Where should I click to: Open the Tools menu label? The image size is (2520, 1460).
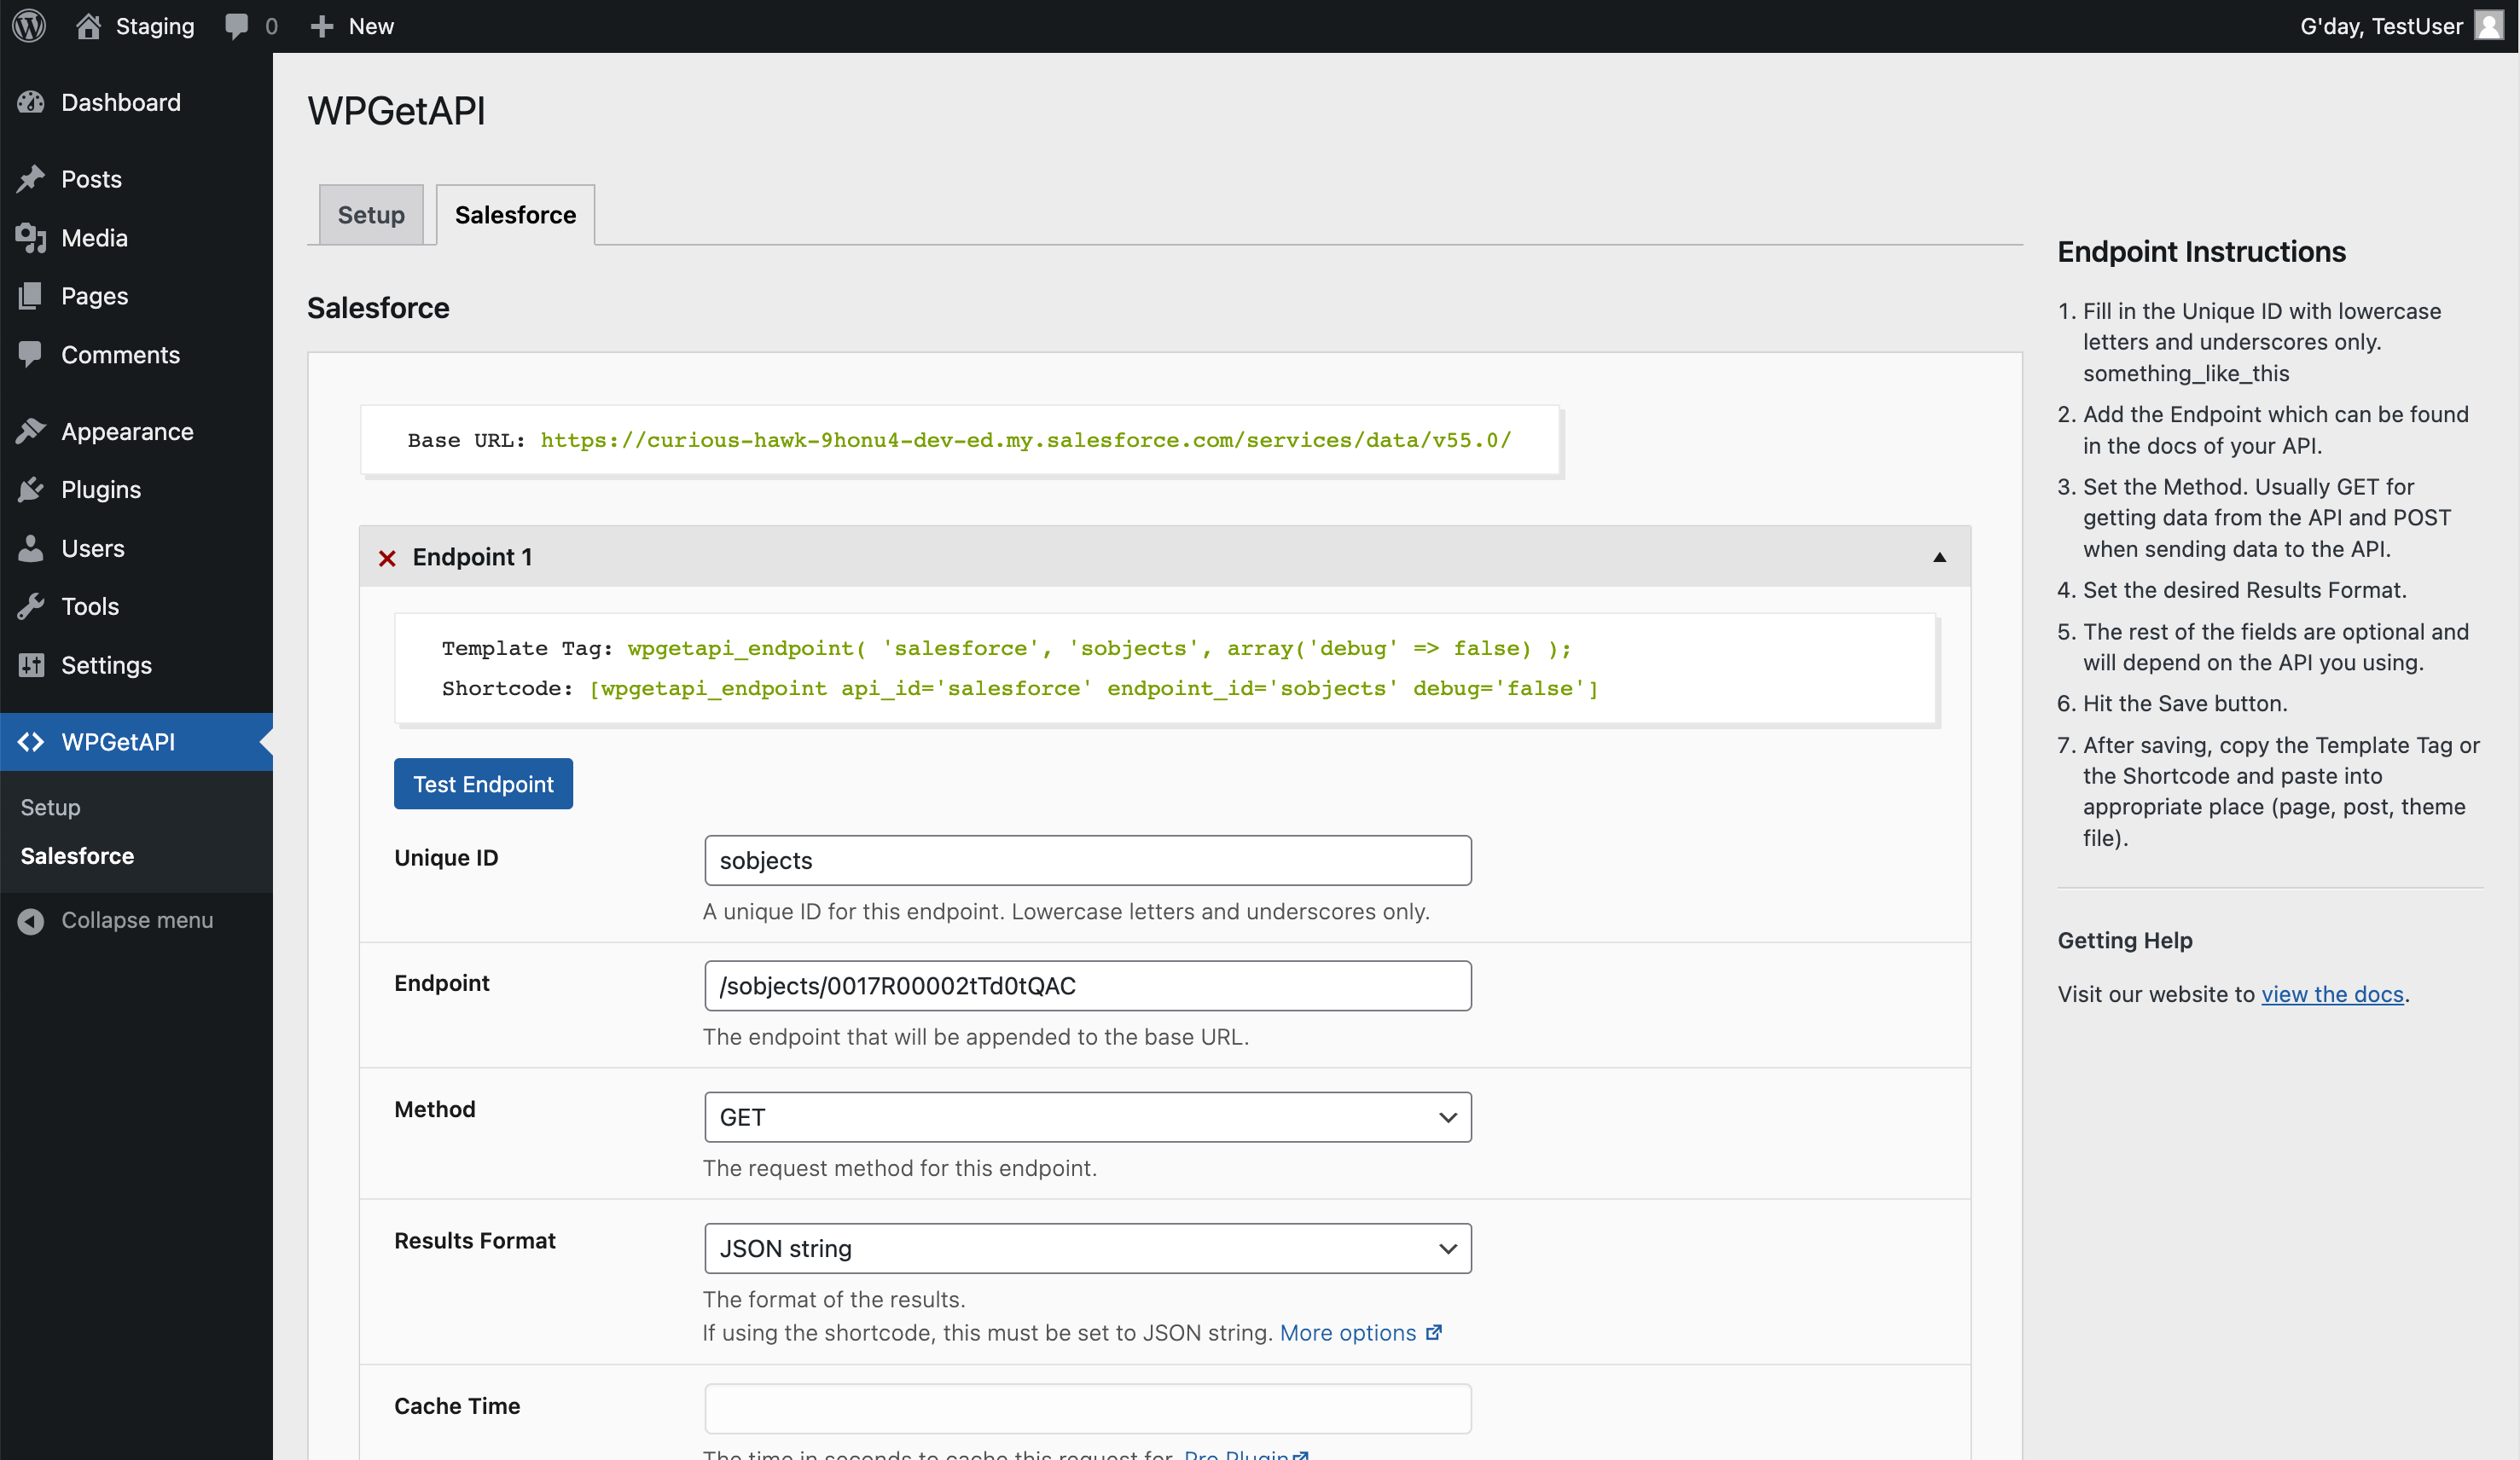[x=90, y=607]
